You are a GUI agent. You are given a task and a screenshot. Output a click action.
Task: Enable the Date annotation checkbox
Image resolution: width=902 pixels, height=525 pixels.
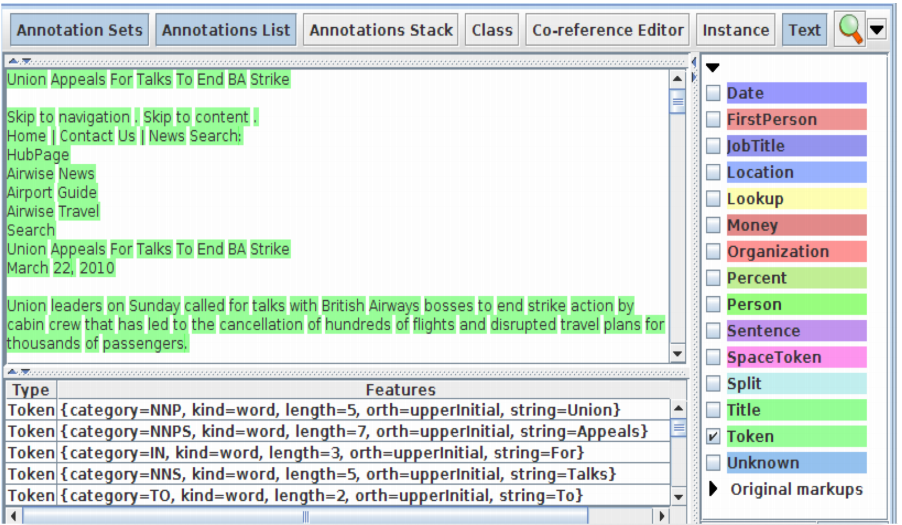click(713, 93)
